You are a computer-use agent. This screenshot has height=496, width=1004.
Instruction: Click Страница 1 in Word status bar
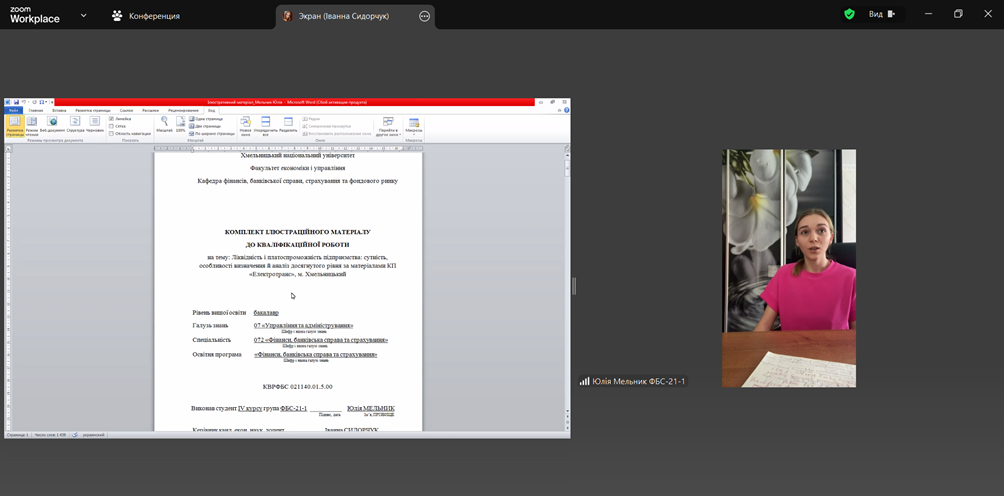pyautogui.click(x=18, y=435)
